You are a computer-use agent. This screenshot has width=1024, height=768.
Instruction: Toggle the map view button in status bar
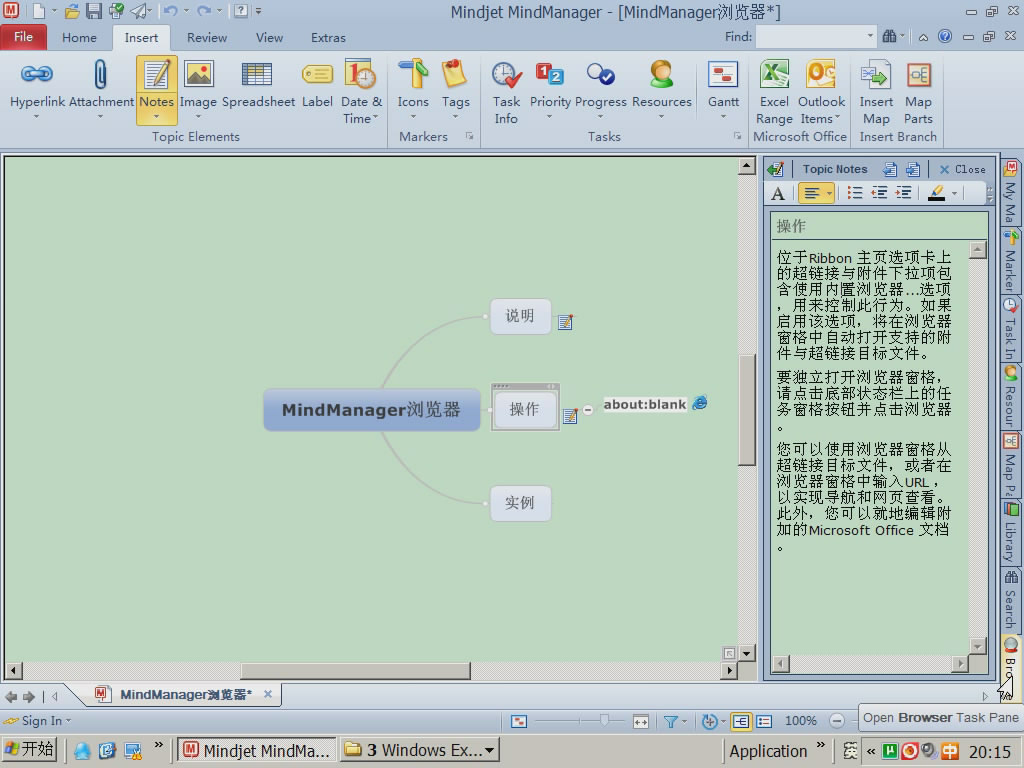pos(741,721)
